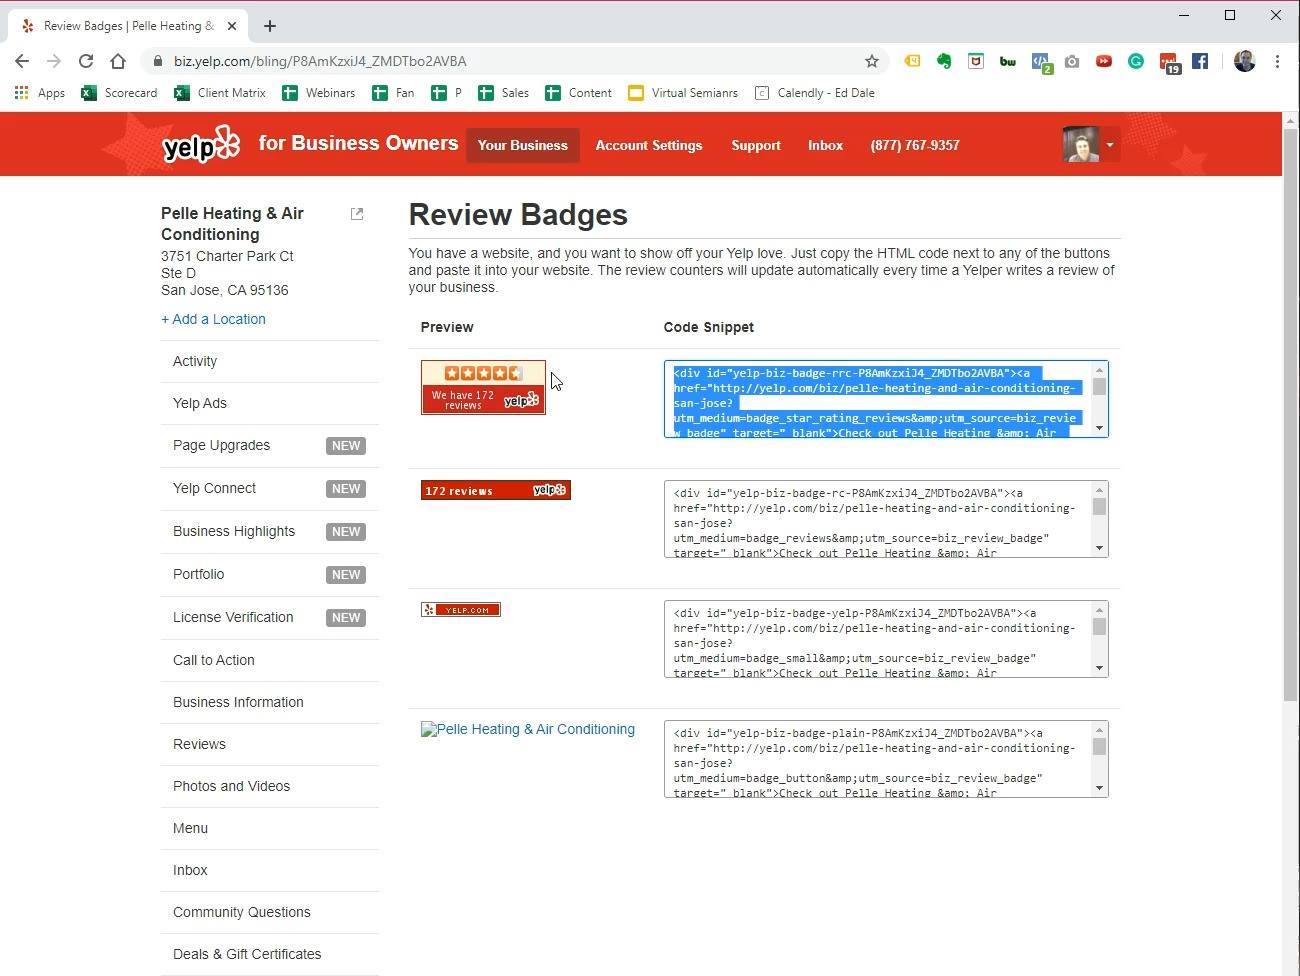Open the 'bw' extension

1008,61
